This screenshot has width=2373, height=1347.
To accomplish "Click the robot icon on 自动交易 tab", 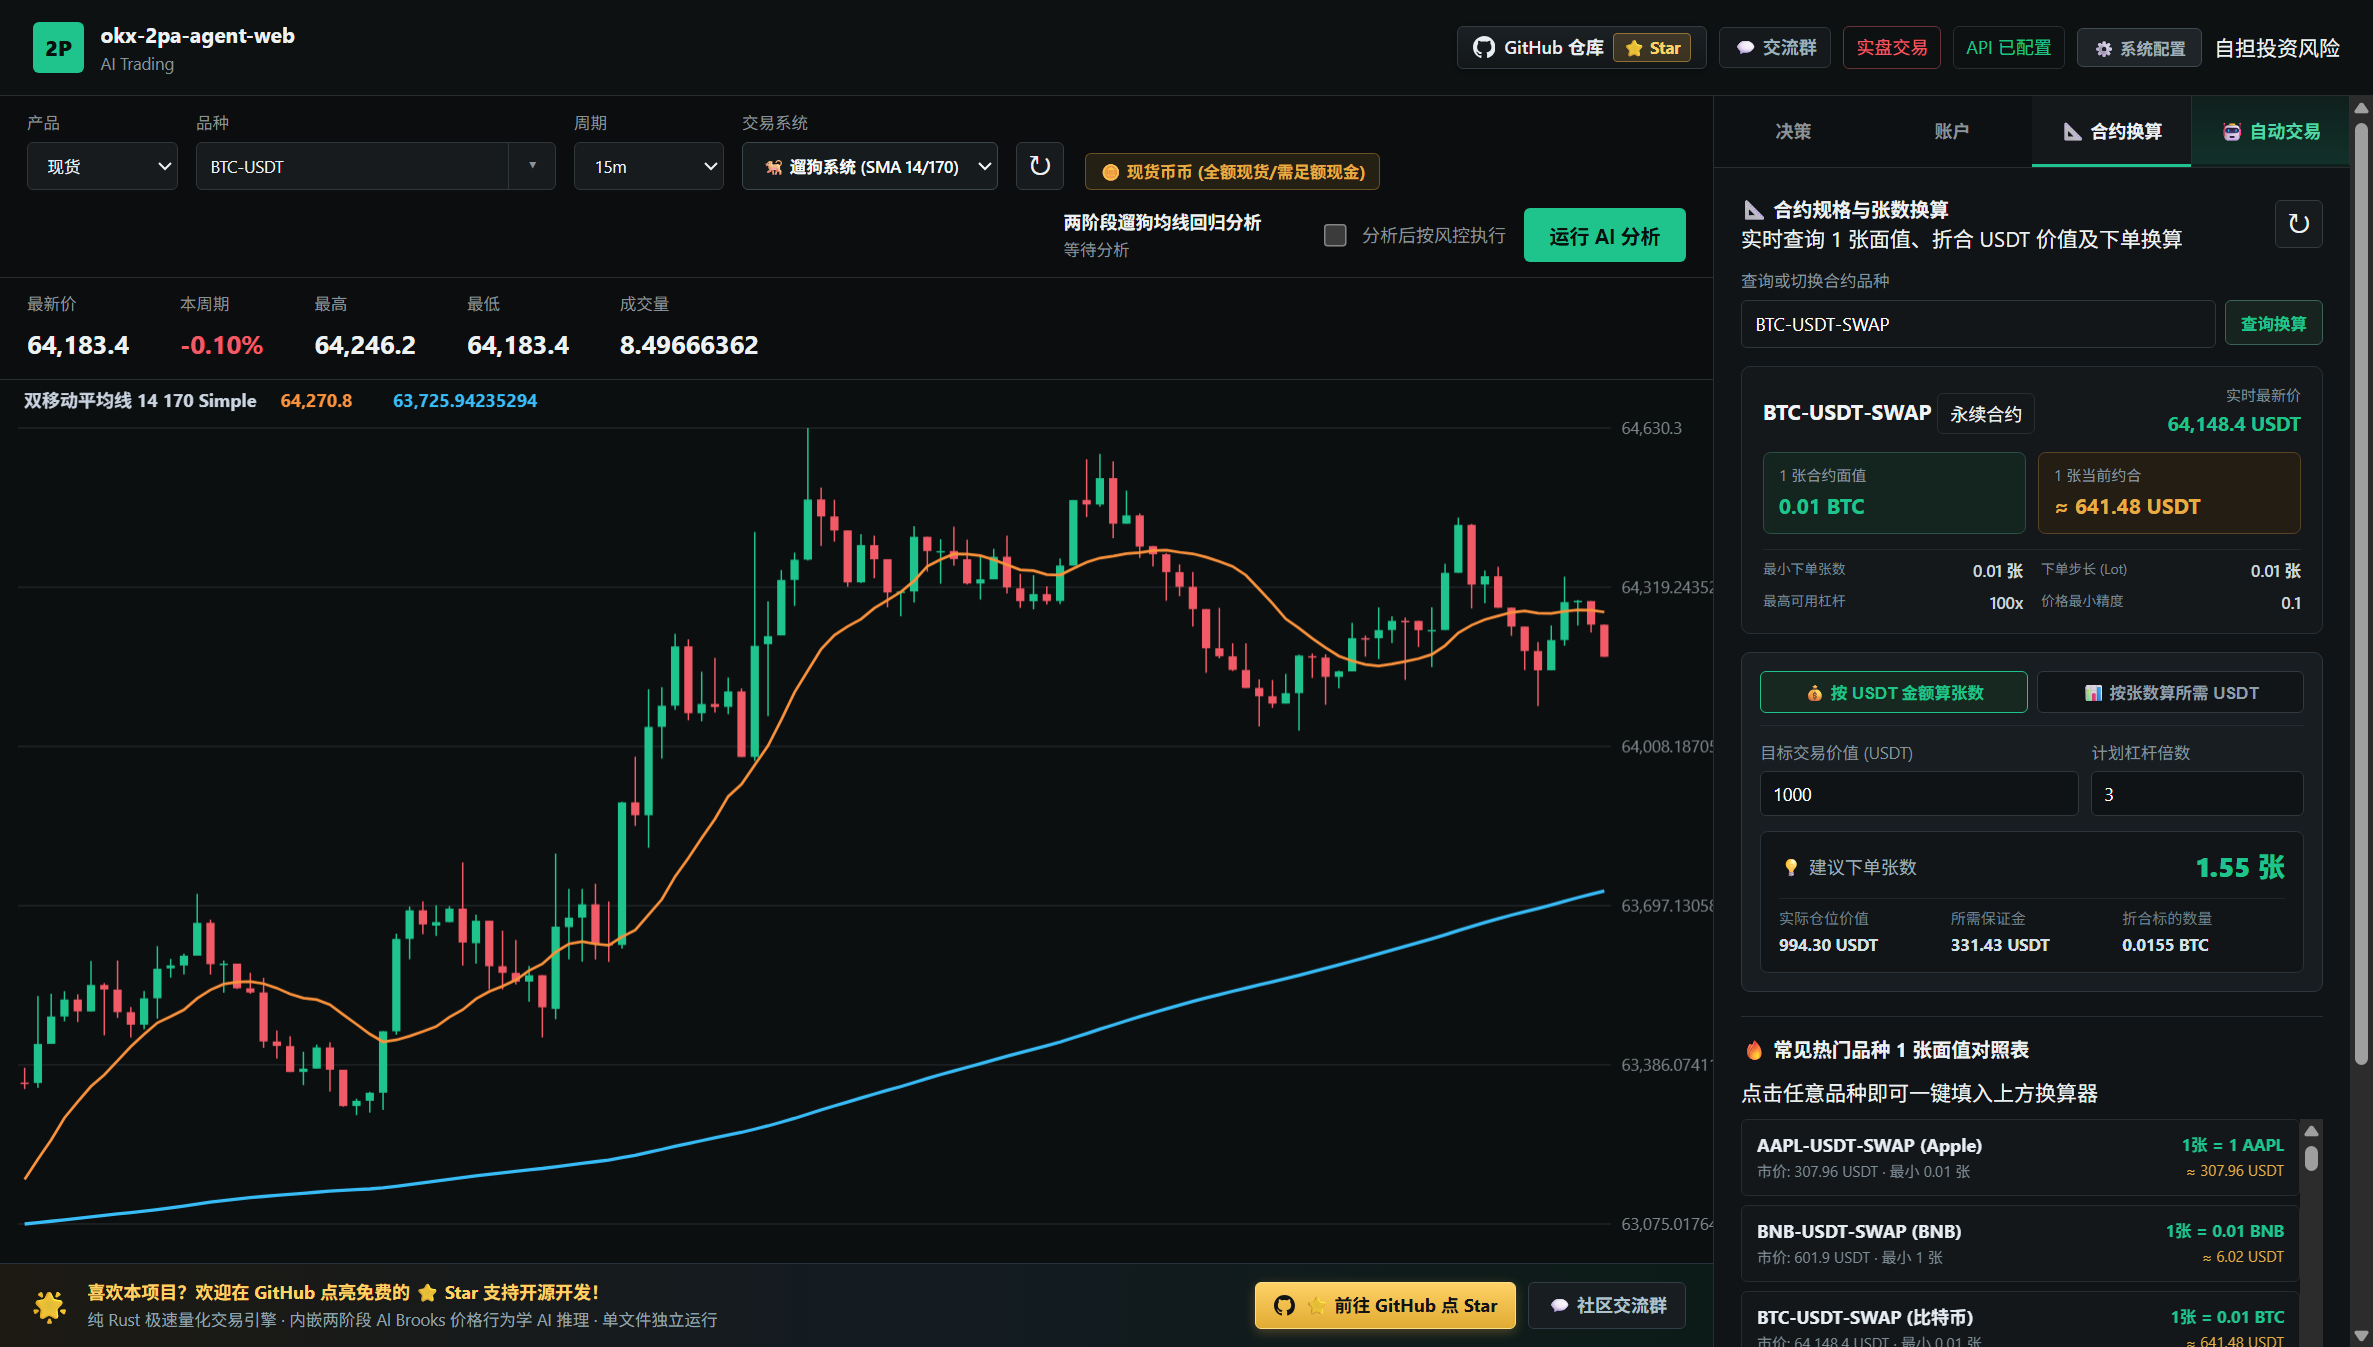I will click(x=2231, y=132).
